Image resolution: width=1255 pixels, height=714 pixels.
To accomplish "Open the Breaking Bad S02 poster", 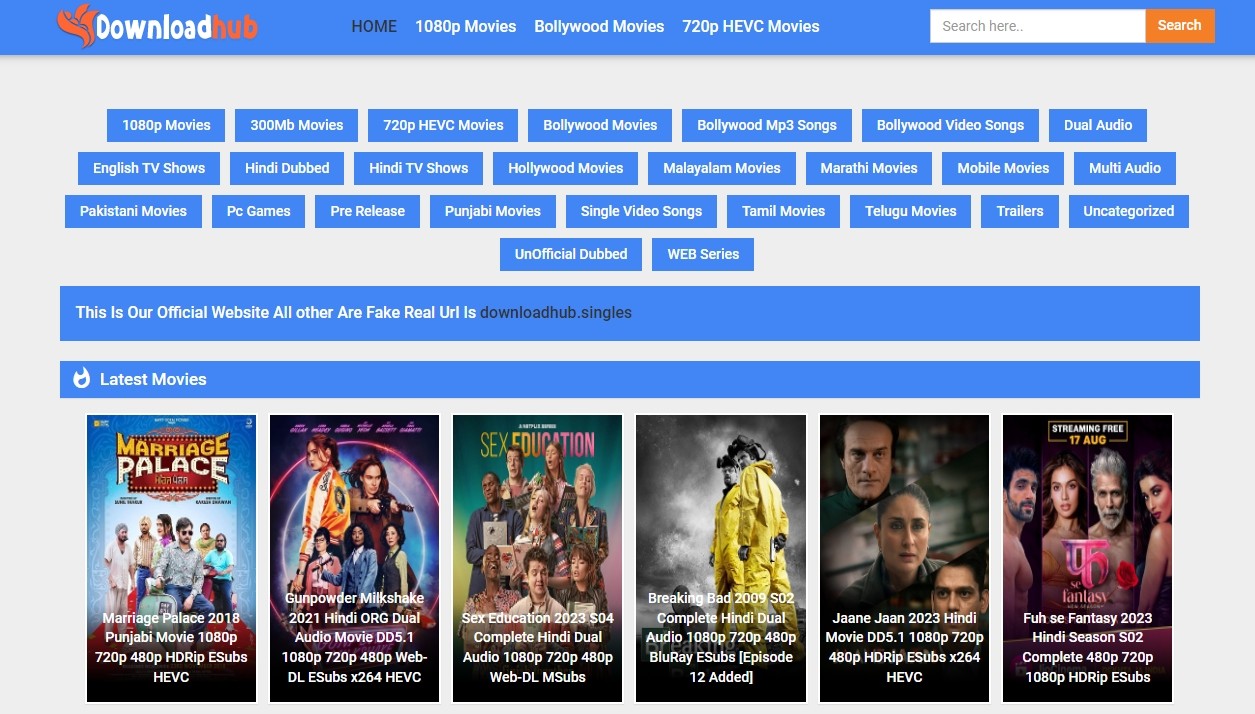I will click(x=721, y=558).
